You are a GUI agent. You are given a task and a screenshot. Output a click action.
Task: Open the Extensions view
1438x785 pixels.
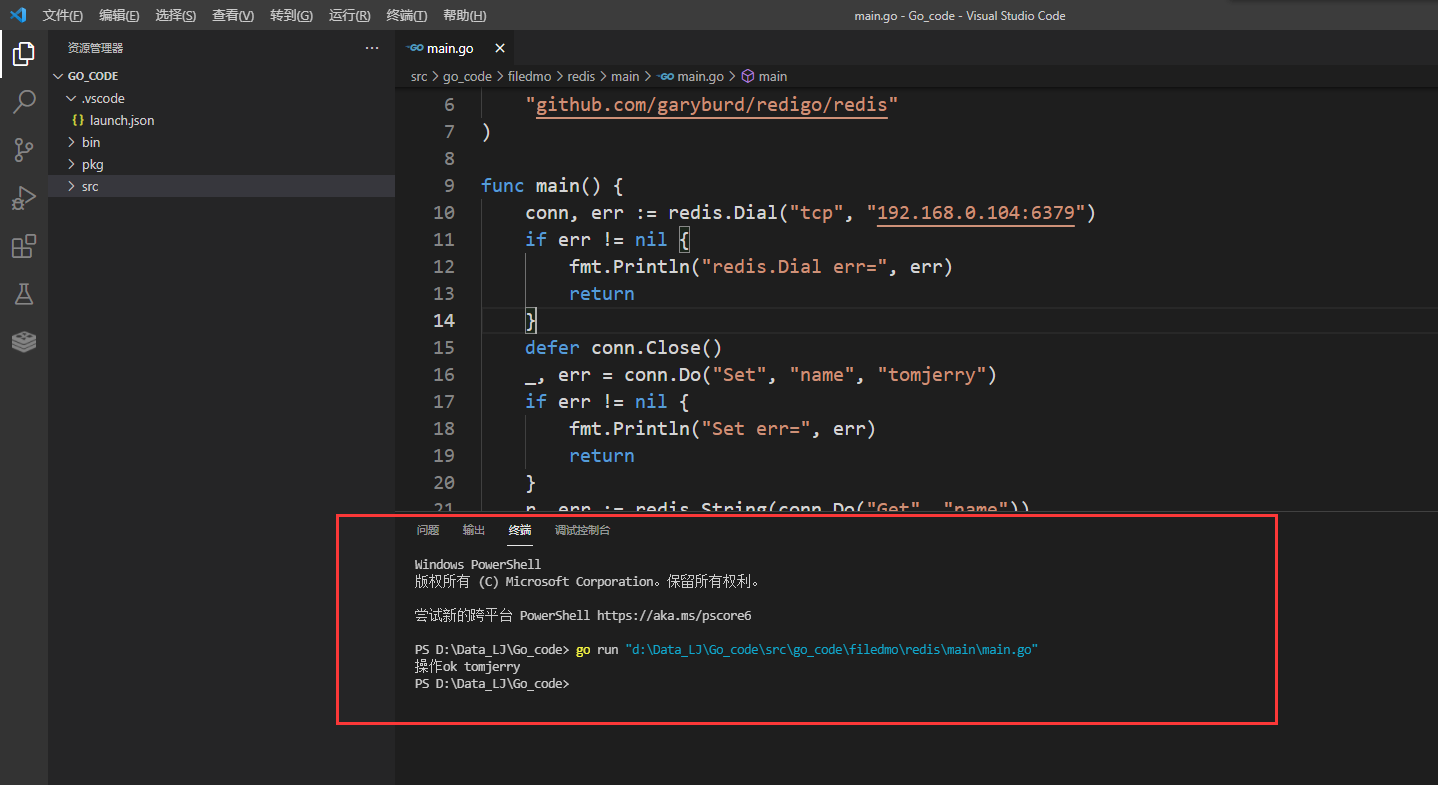click(x=24, y=246)
